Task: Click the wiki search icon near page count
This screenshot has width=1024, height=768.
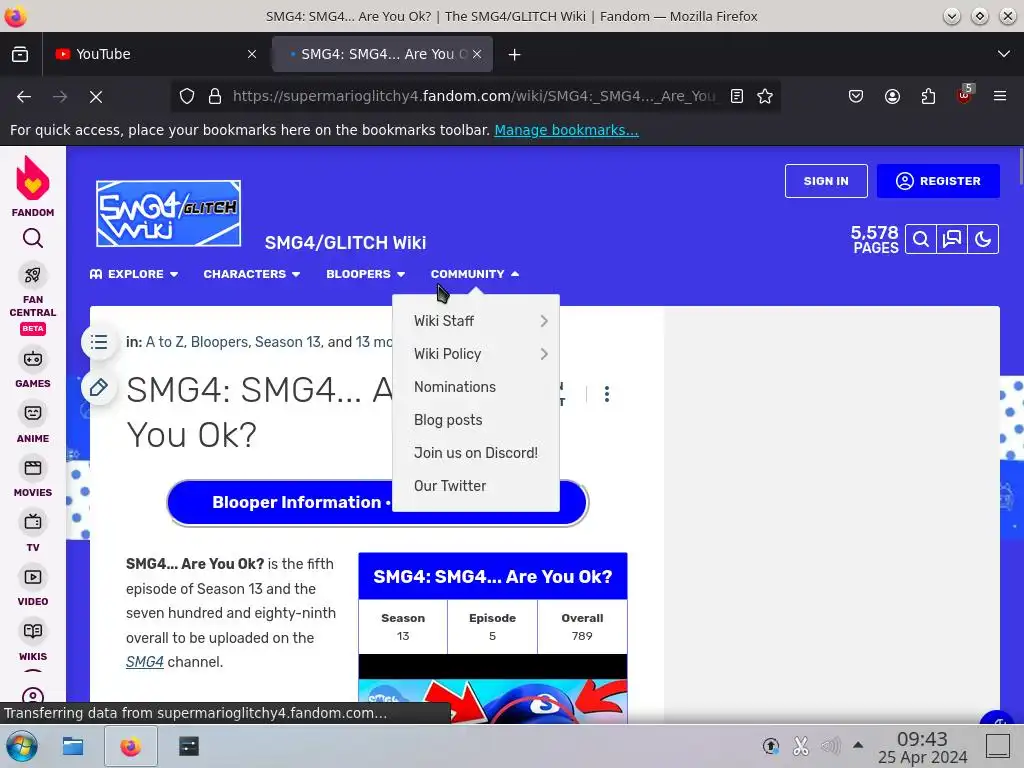Action: pyautogui.click(x=921, y=239)
